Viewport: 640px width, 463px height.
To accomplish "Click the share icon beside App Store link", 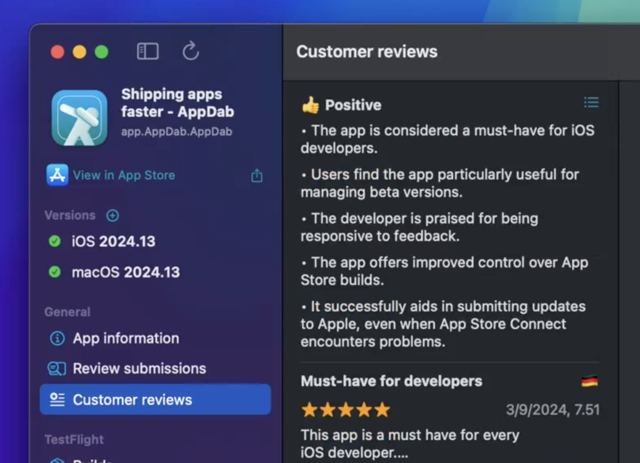I will (257, 175).
